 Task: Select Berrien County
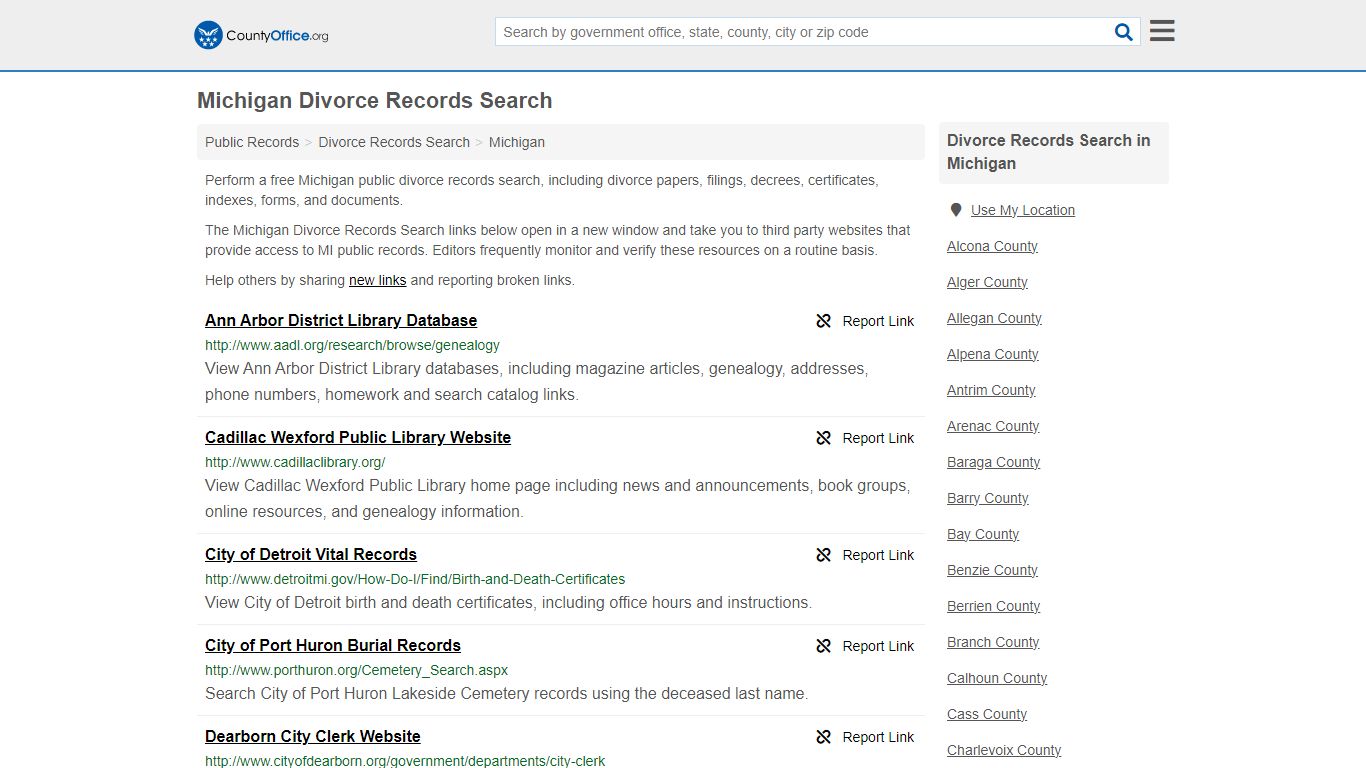pos(993,606)
